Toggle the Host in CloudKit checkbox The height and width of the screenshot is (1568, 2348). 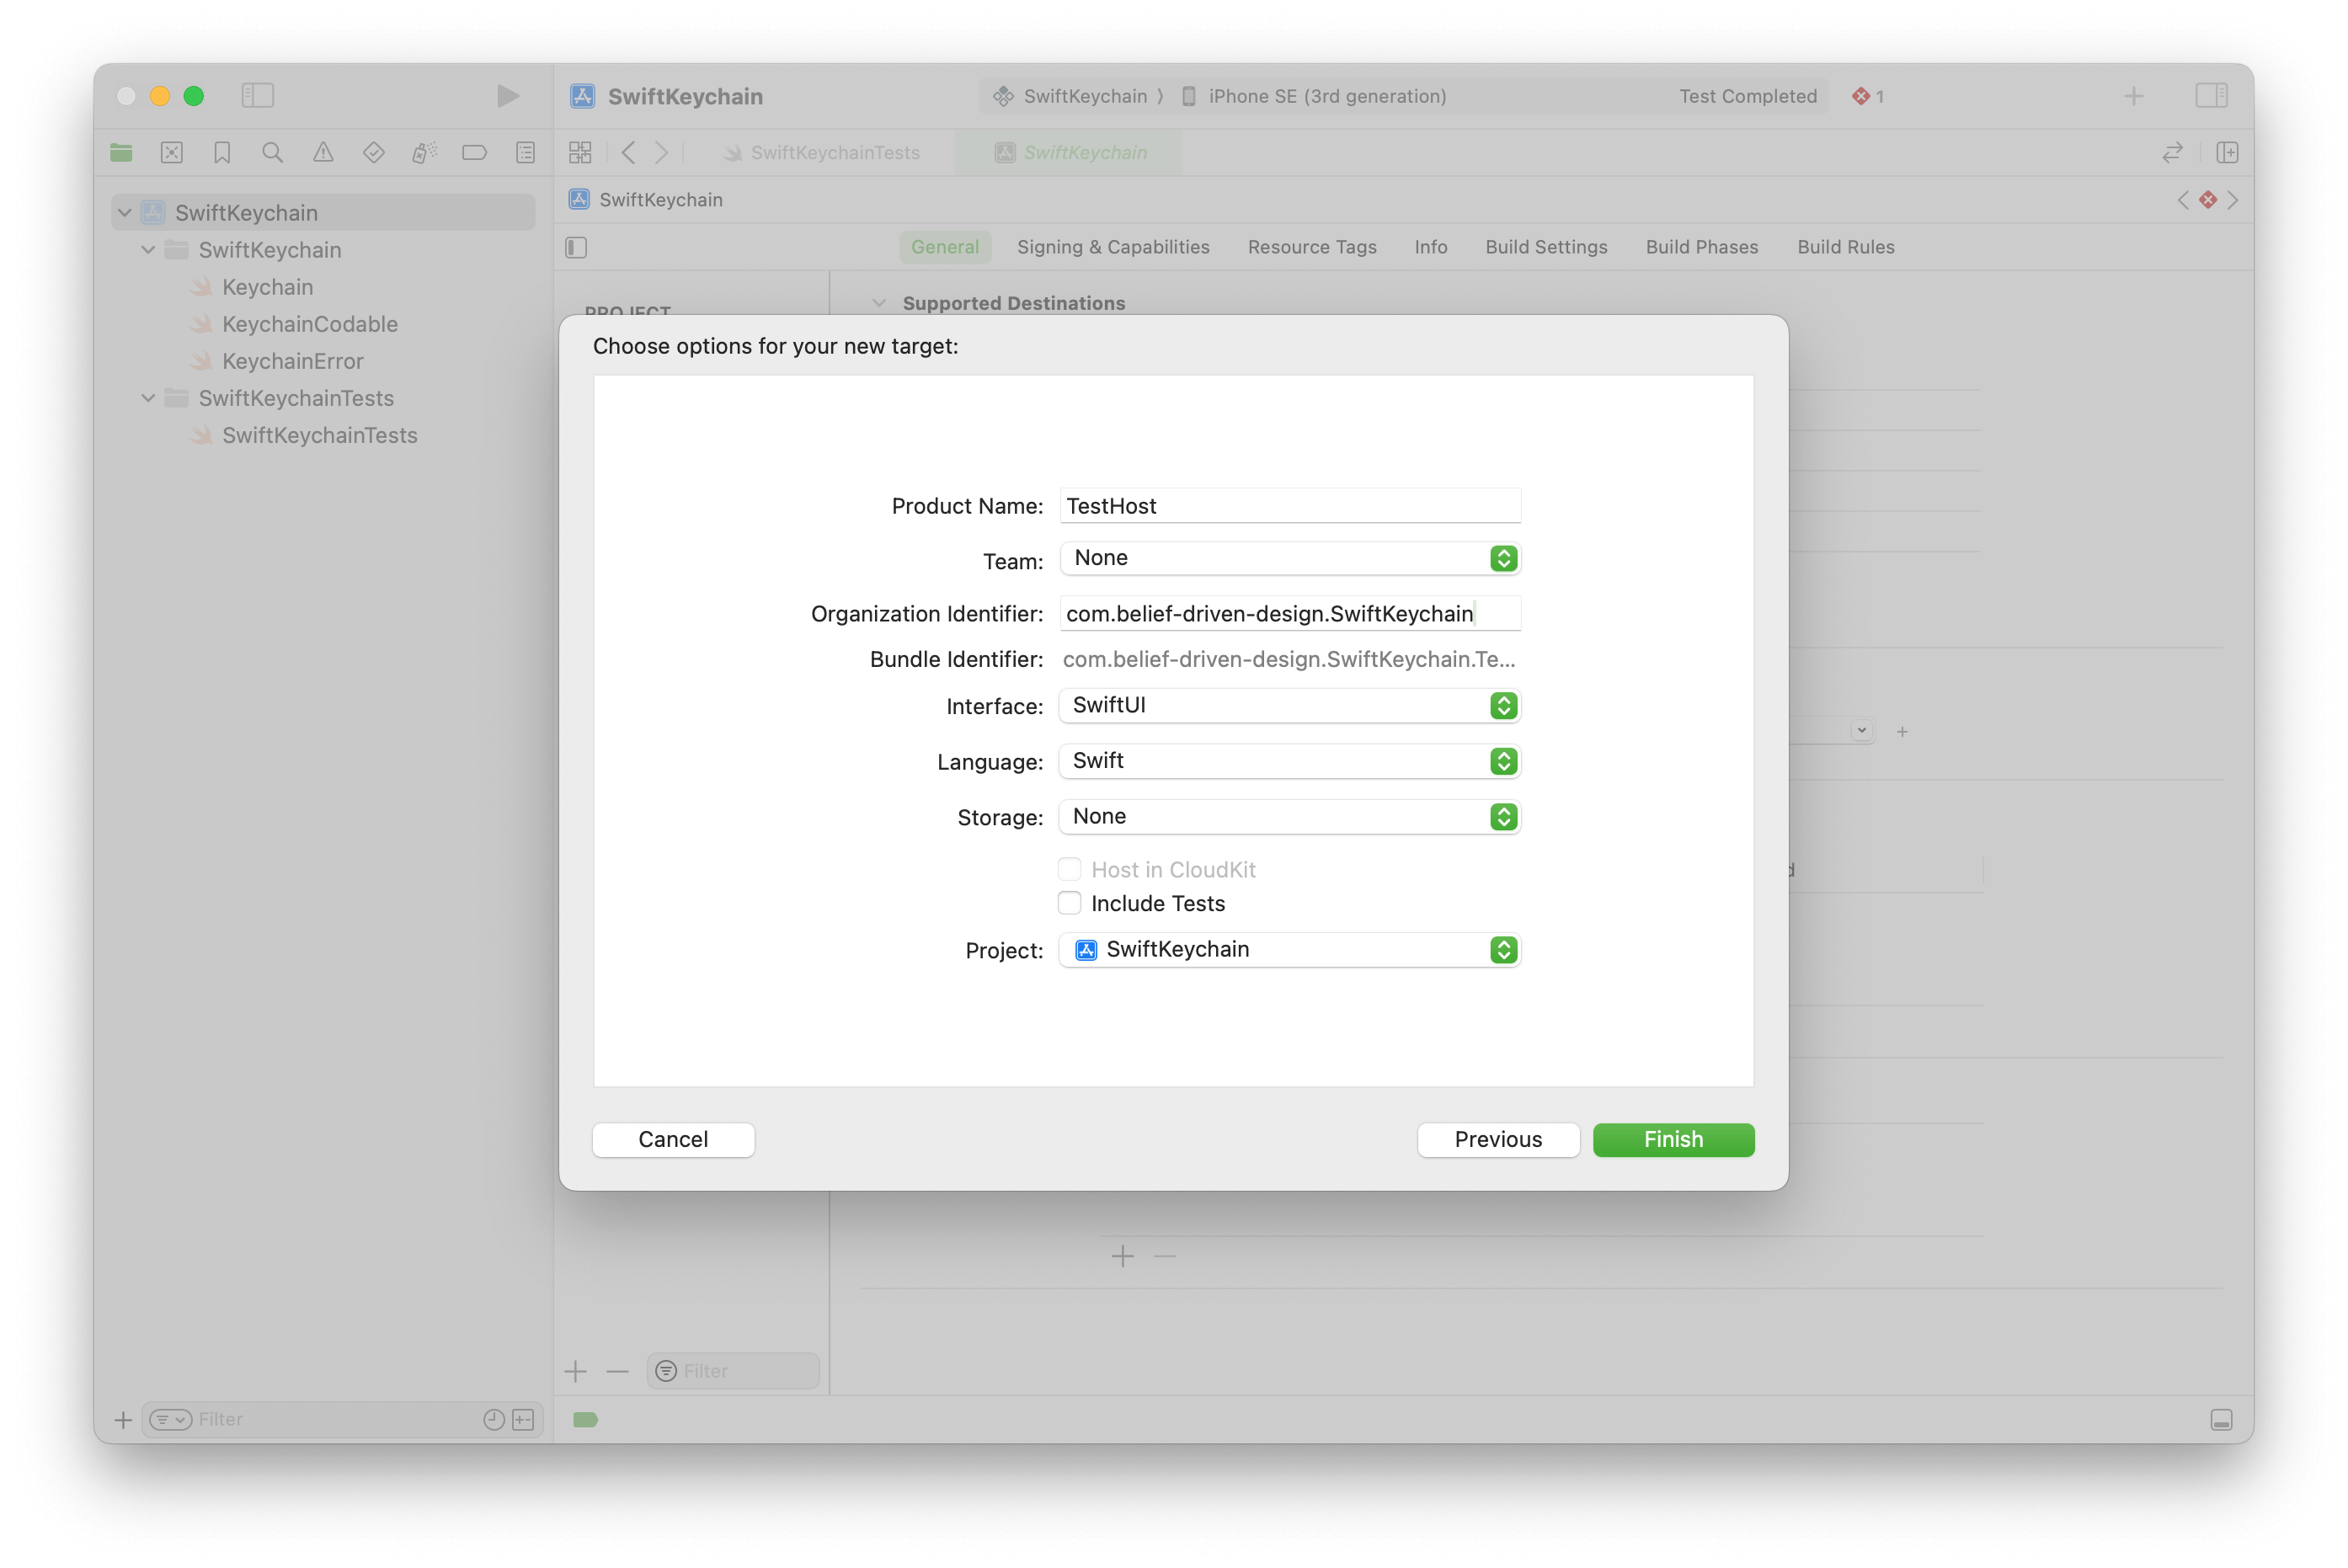(1069, 869)
